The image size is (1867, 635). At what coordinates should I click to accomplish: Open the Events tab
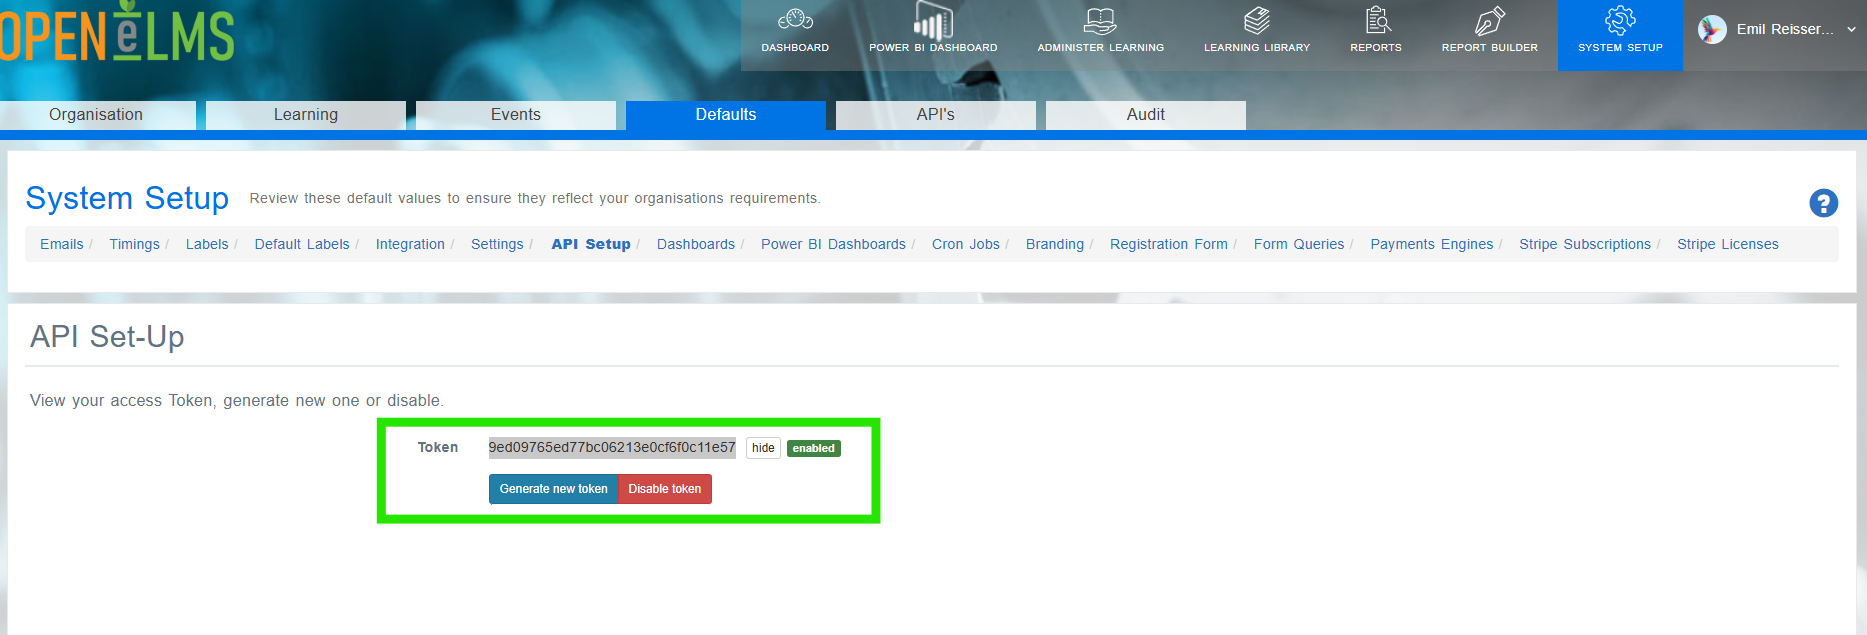click(x=516, y=115)
